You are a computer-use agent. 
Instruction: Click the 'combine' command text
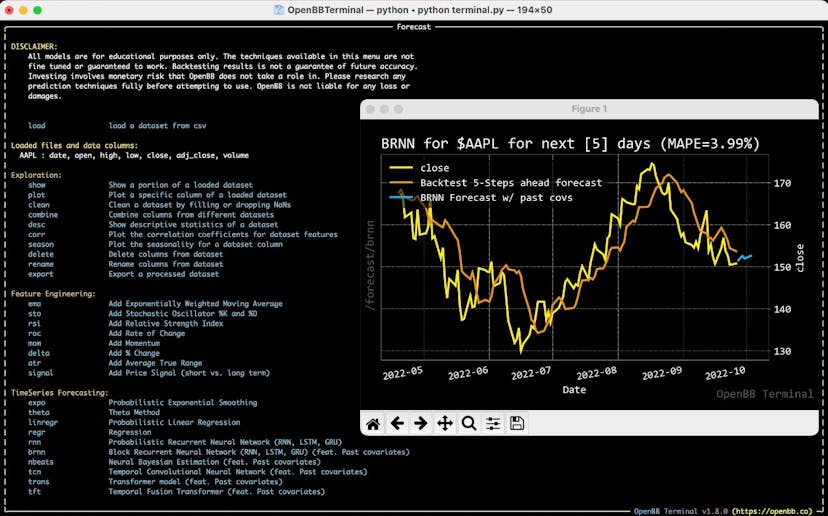pyautogui.click(x=43, y=215)
